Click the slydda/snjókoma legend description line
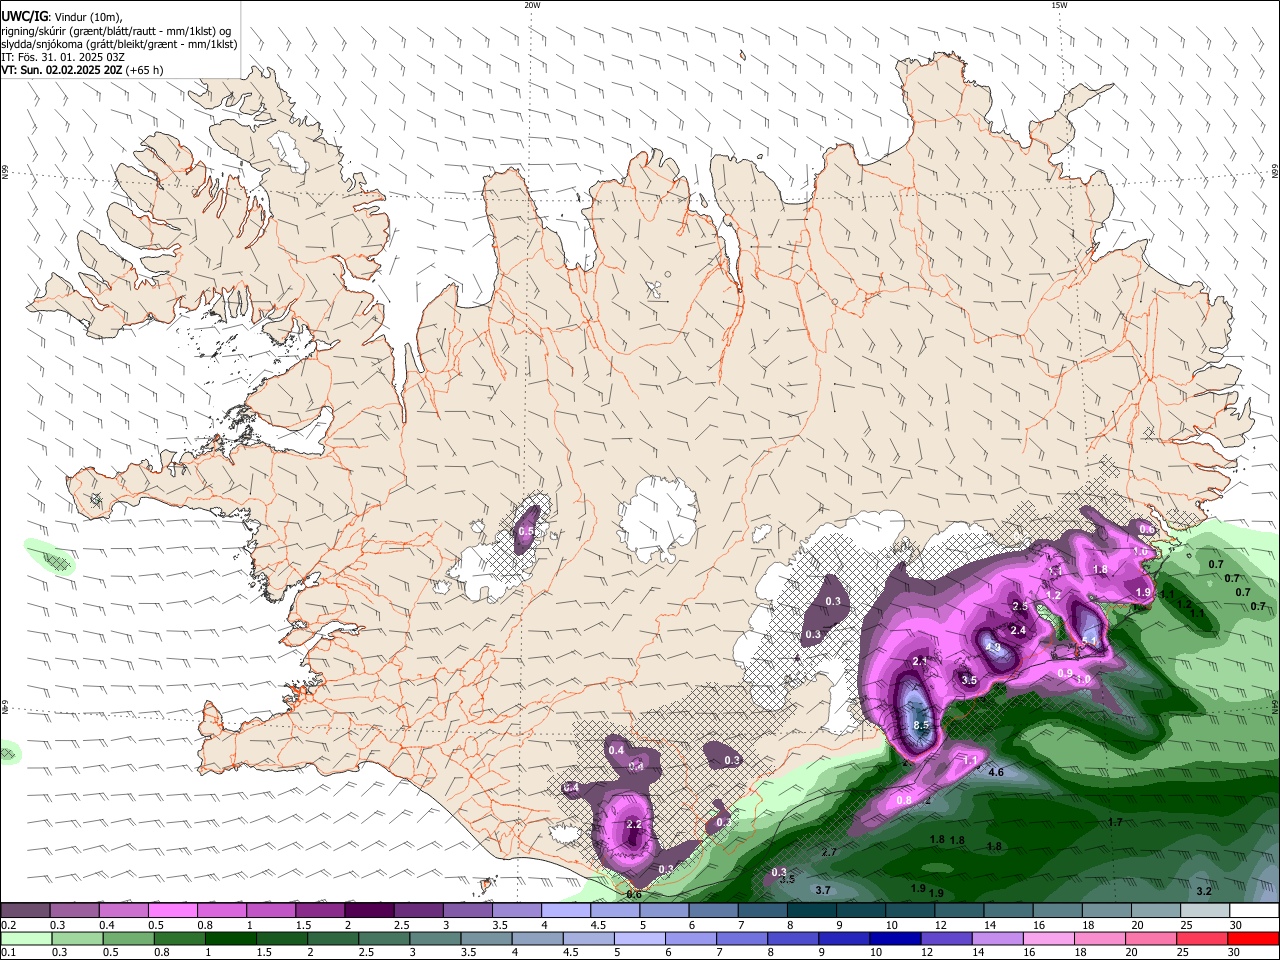This screenshot has width=1280, height=960. [119, 44]
